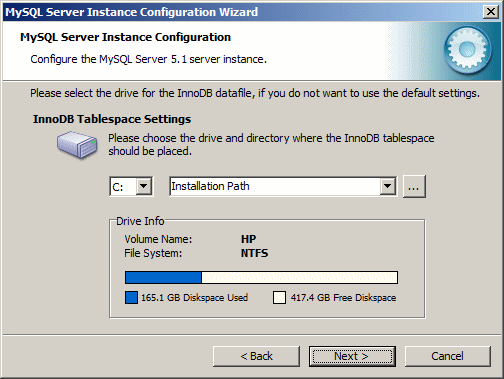This screenshot has height=379, width=504.
Task: Go back with the Back button
Action: pyautogui.click(x=256, y=356)
